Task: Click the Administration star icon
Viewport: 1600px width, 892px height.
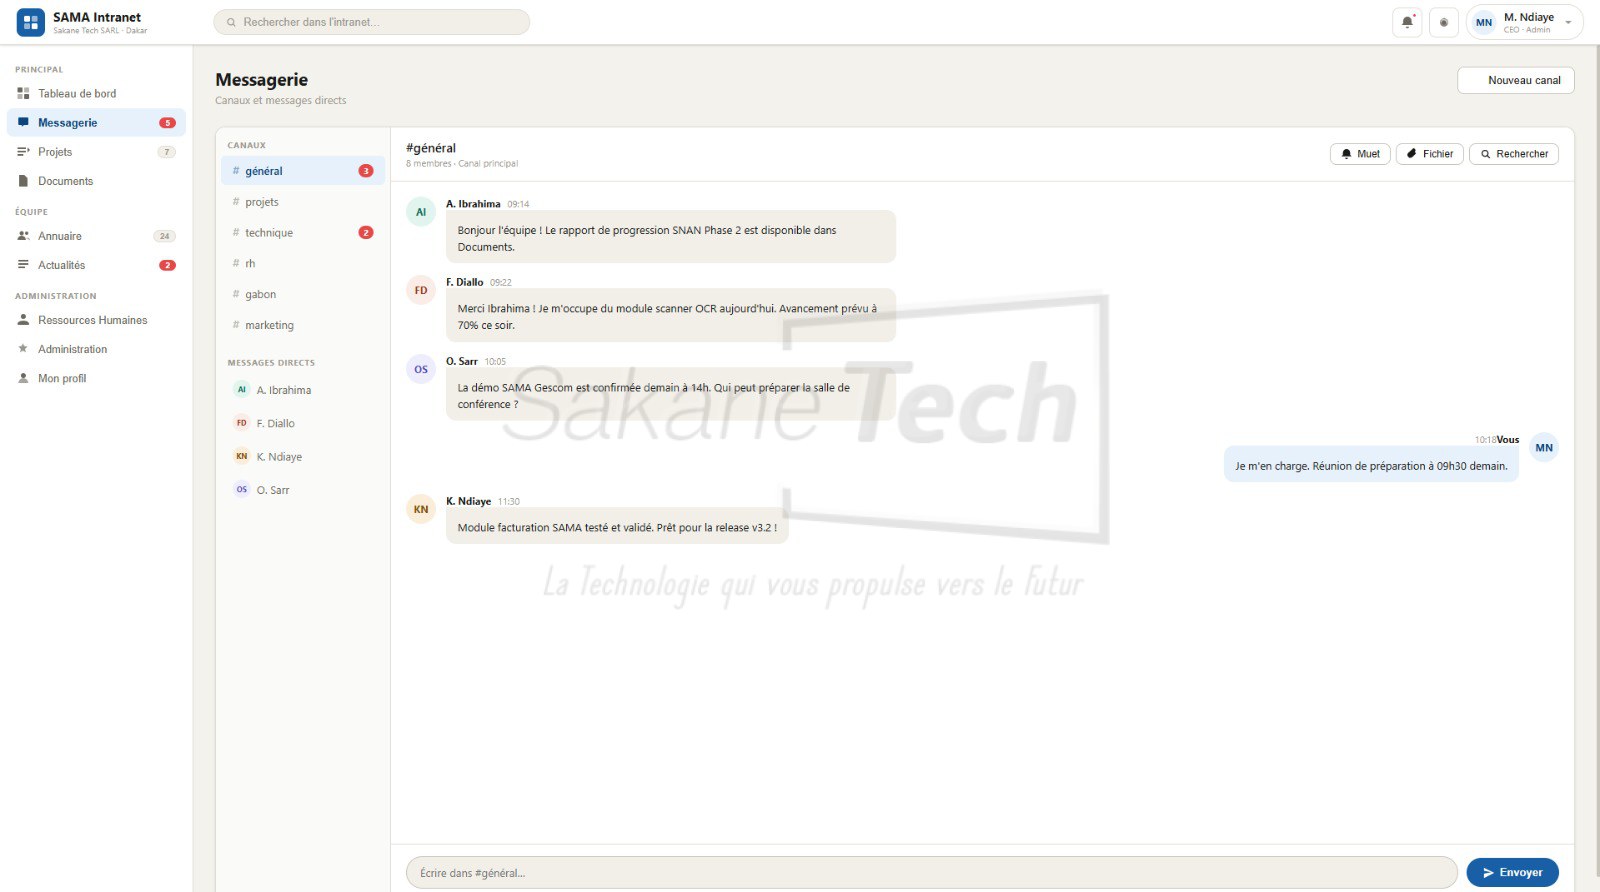Action: 23,349
